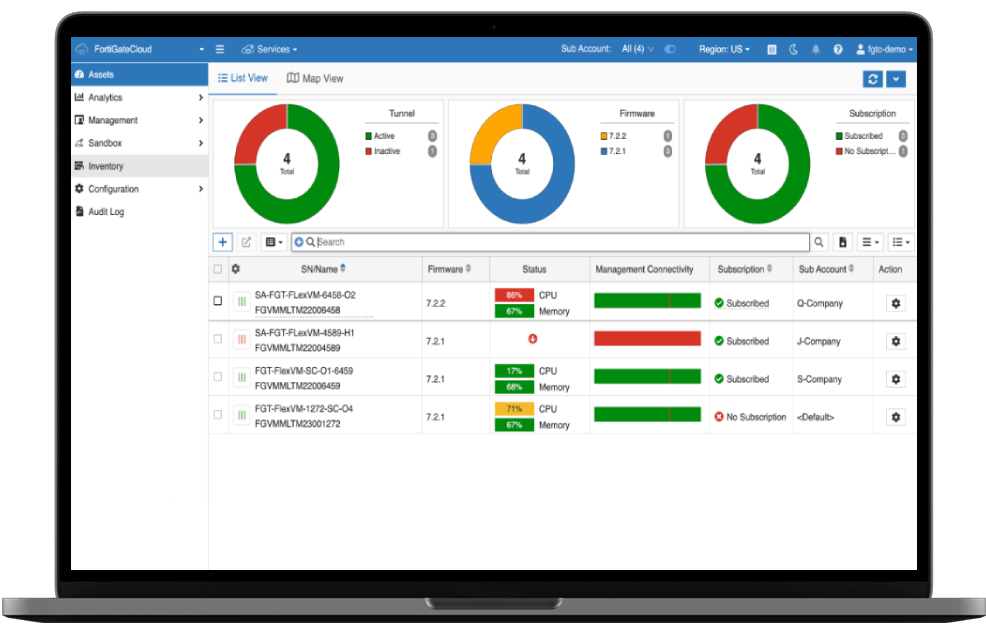Click the tunnel icon for FGT-FlexVM-SC-O1-6459
986x637 pixels.
241,377
